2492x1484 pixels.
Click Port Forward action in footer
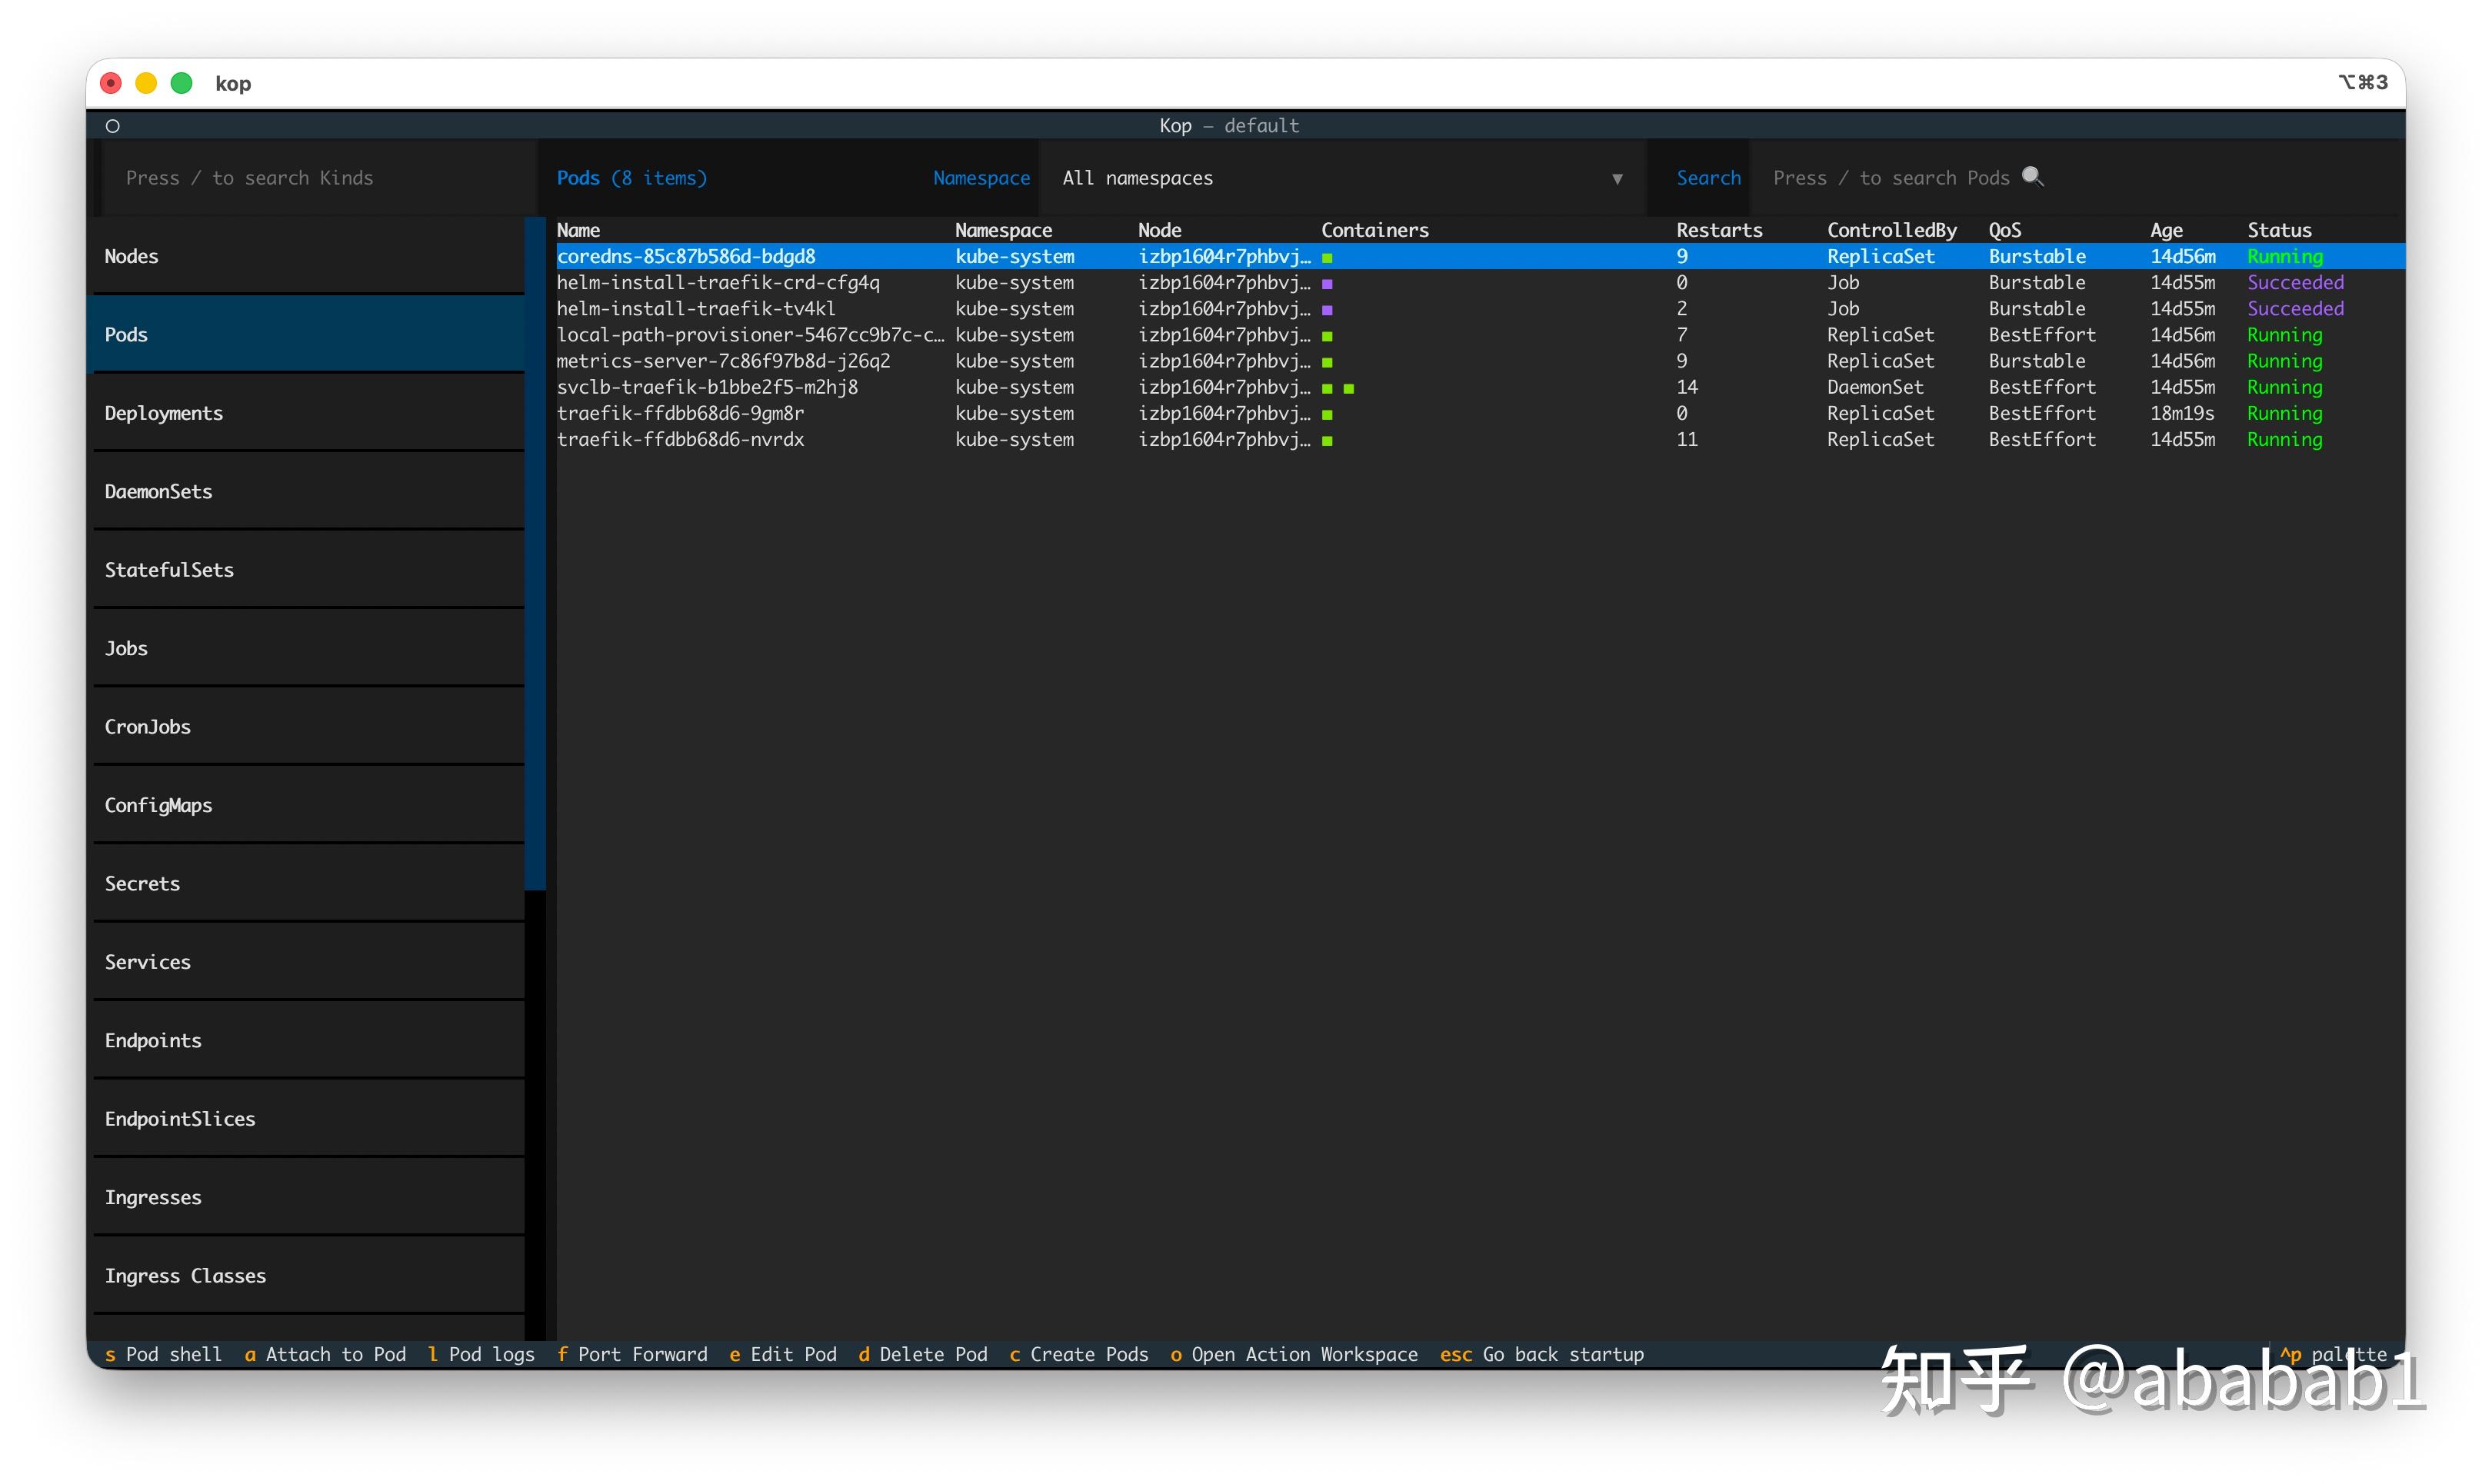coord(632,1354)
